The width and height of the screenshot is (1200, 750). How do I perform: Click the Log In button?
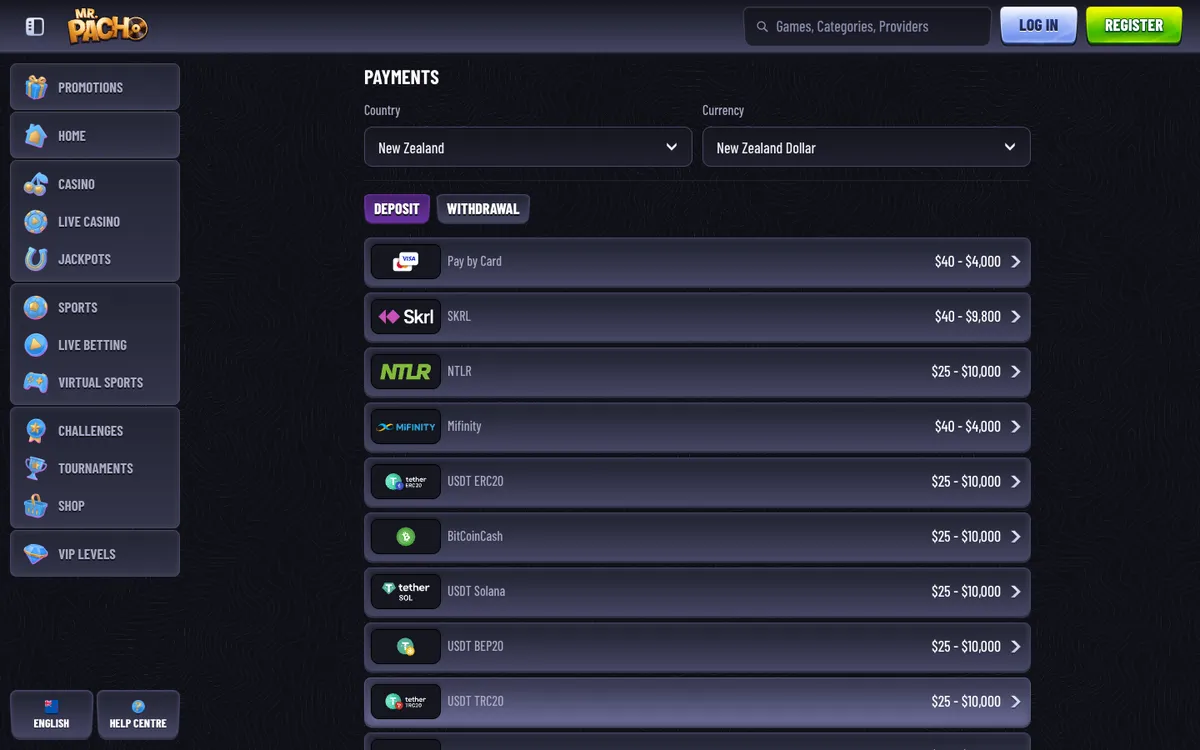[1038, 26]
